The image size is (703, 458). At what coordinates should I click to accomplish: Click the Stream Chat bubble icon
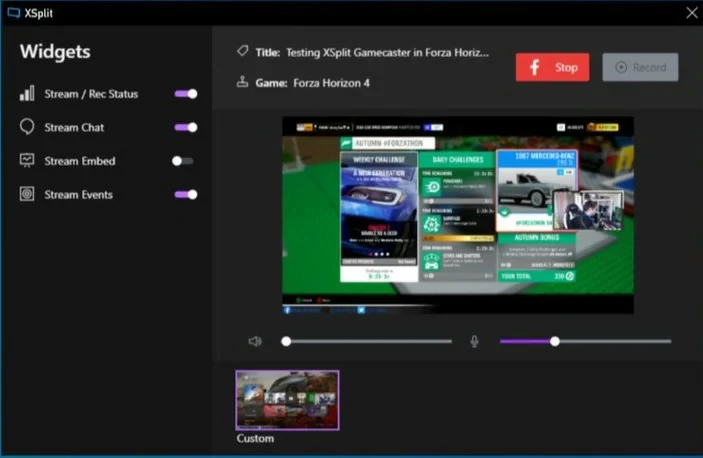click(27, 127)
